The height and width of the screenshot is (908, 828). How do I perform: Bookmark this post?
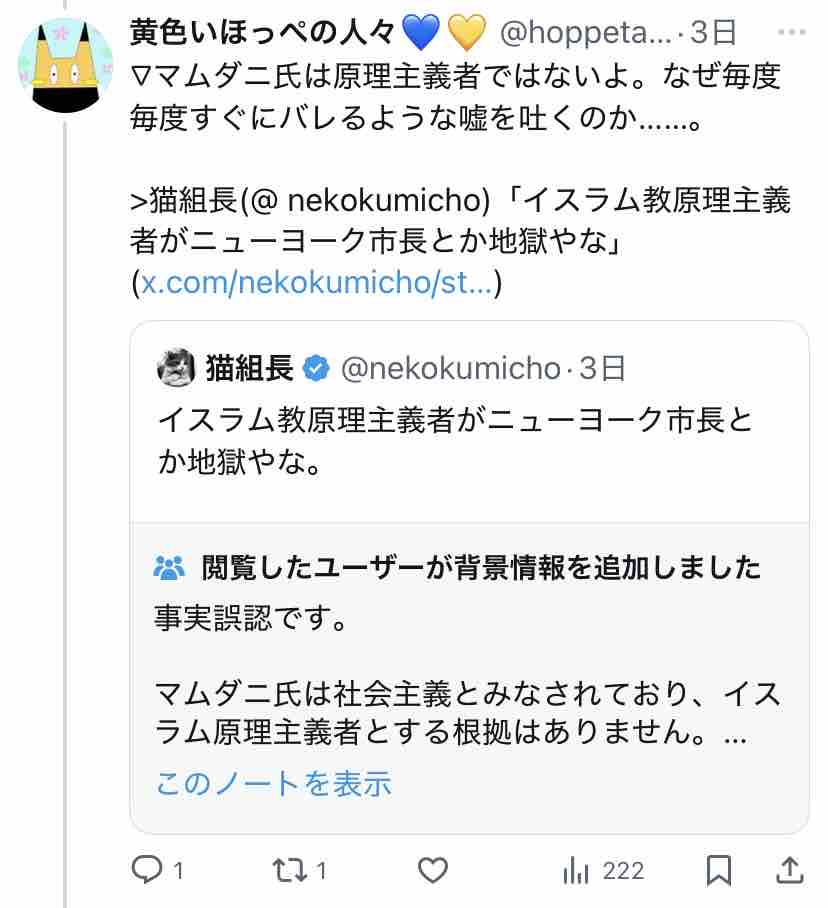718,870
